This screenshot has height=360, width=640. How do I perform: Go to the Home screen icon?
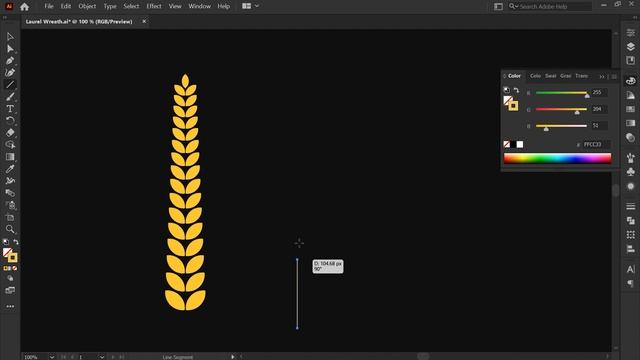point(24,7)
